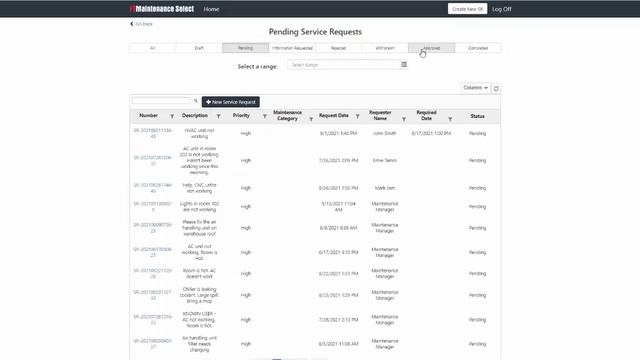Click 'Help, CNC Lathe not working' description

pyautogui.click(x=199, y=188)
